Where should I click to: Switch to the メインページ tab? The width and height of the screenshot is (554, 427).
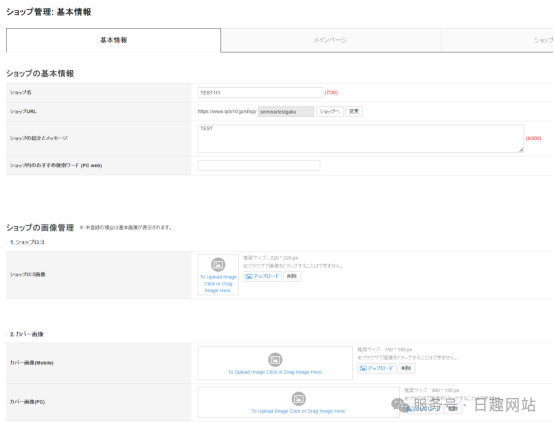point(330,40)
